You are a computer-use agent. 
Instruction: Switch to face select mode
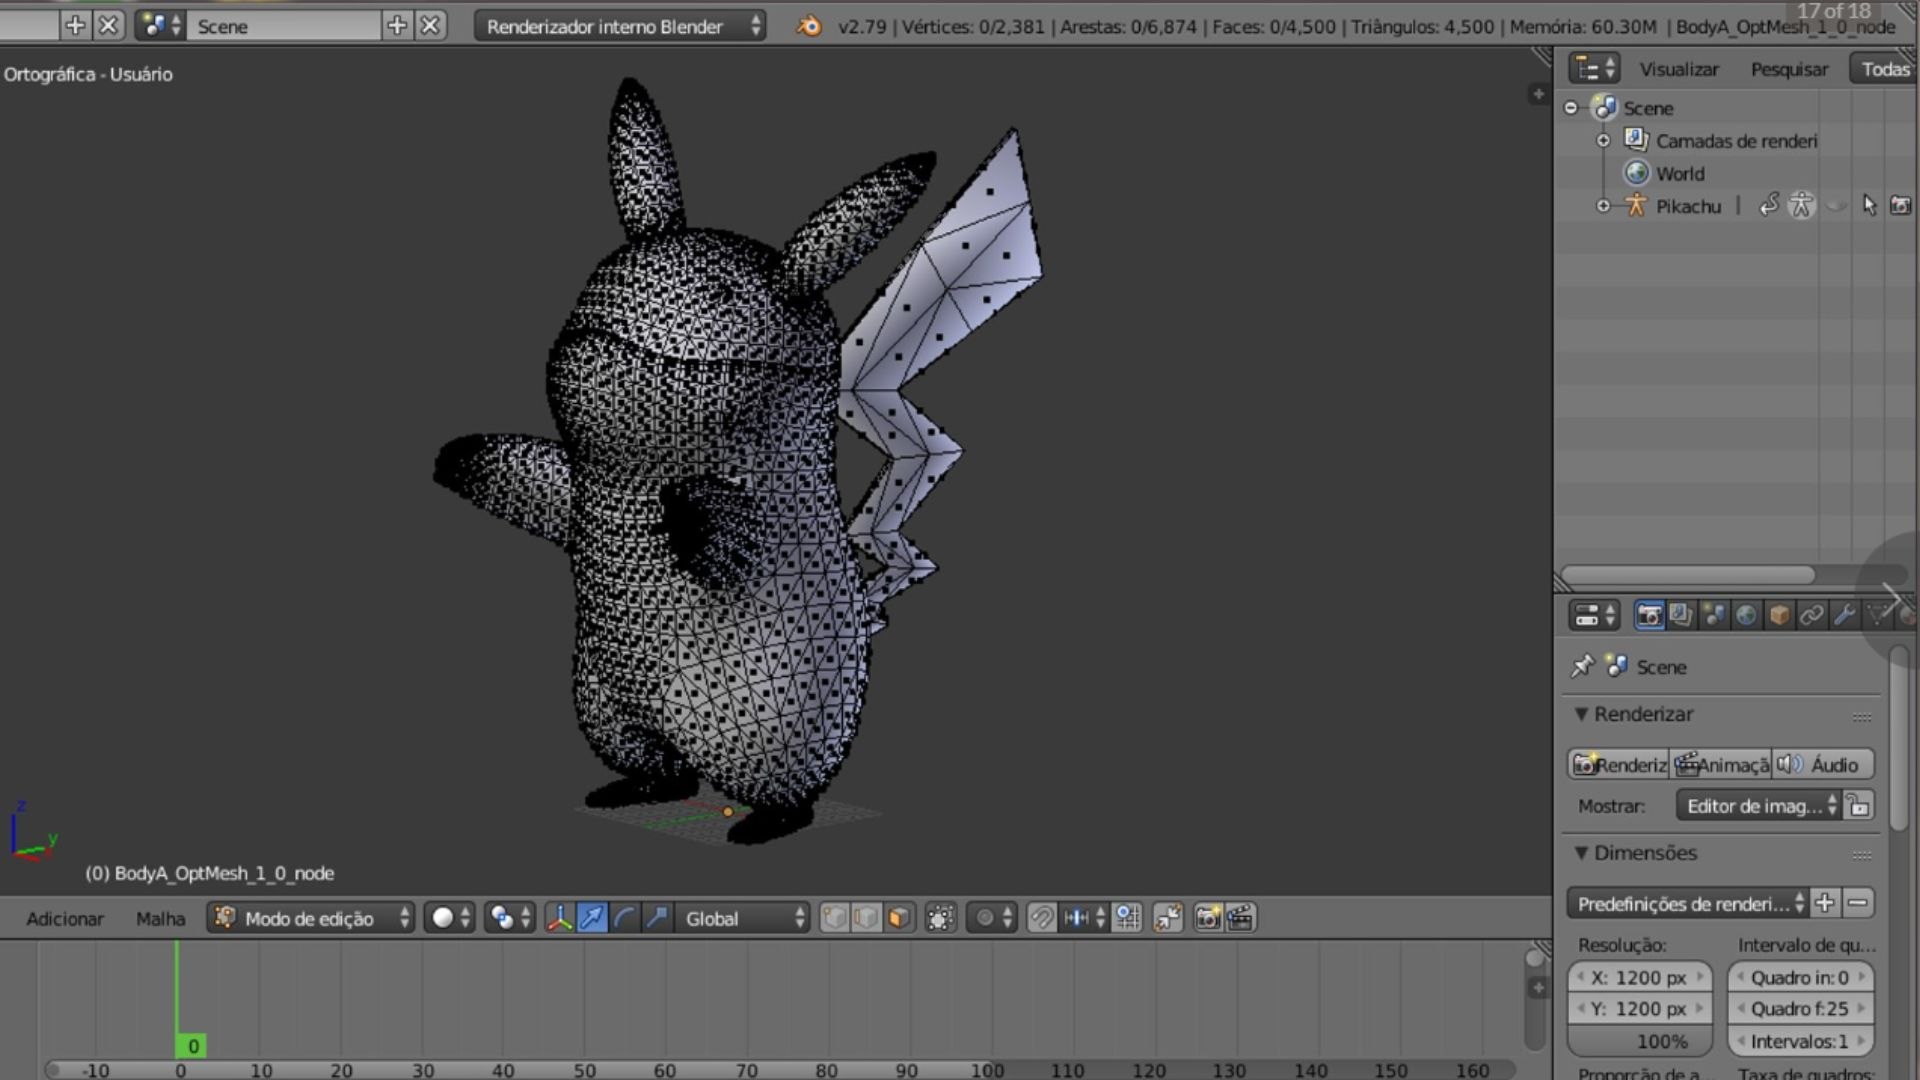coord(899,918)
